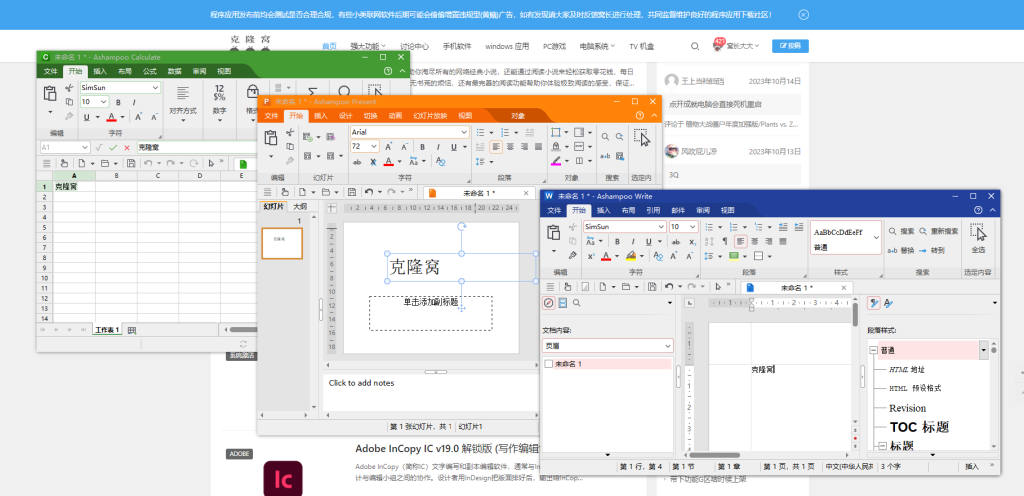Open the 动画 tab in Ashampoo Present
This screenshot has height=496, width=1024.
tap(395, 116)
